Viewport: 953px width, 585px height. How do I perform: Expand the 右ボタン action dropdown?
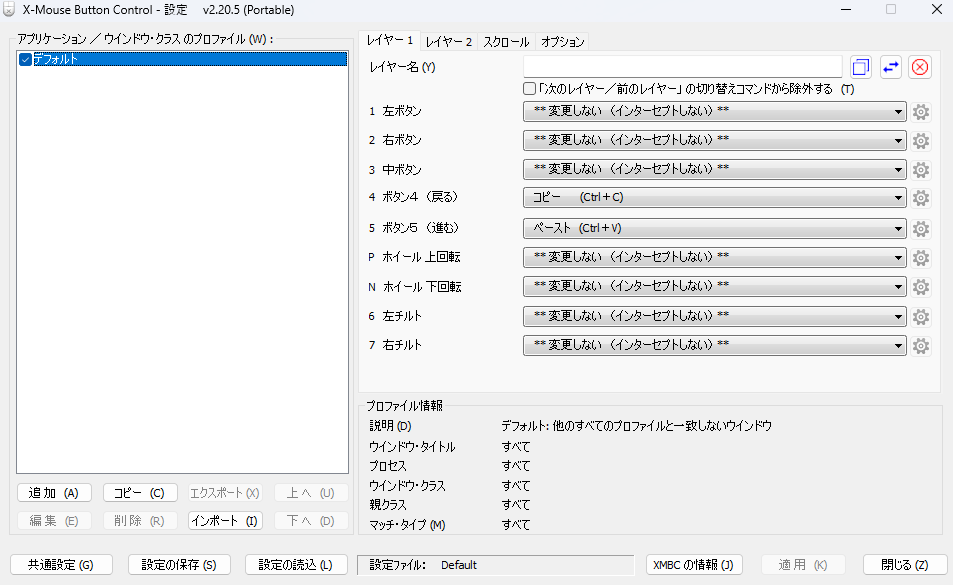click(x=714, y=140)
